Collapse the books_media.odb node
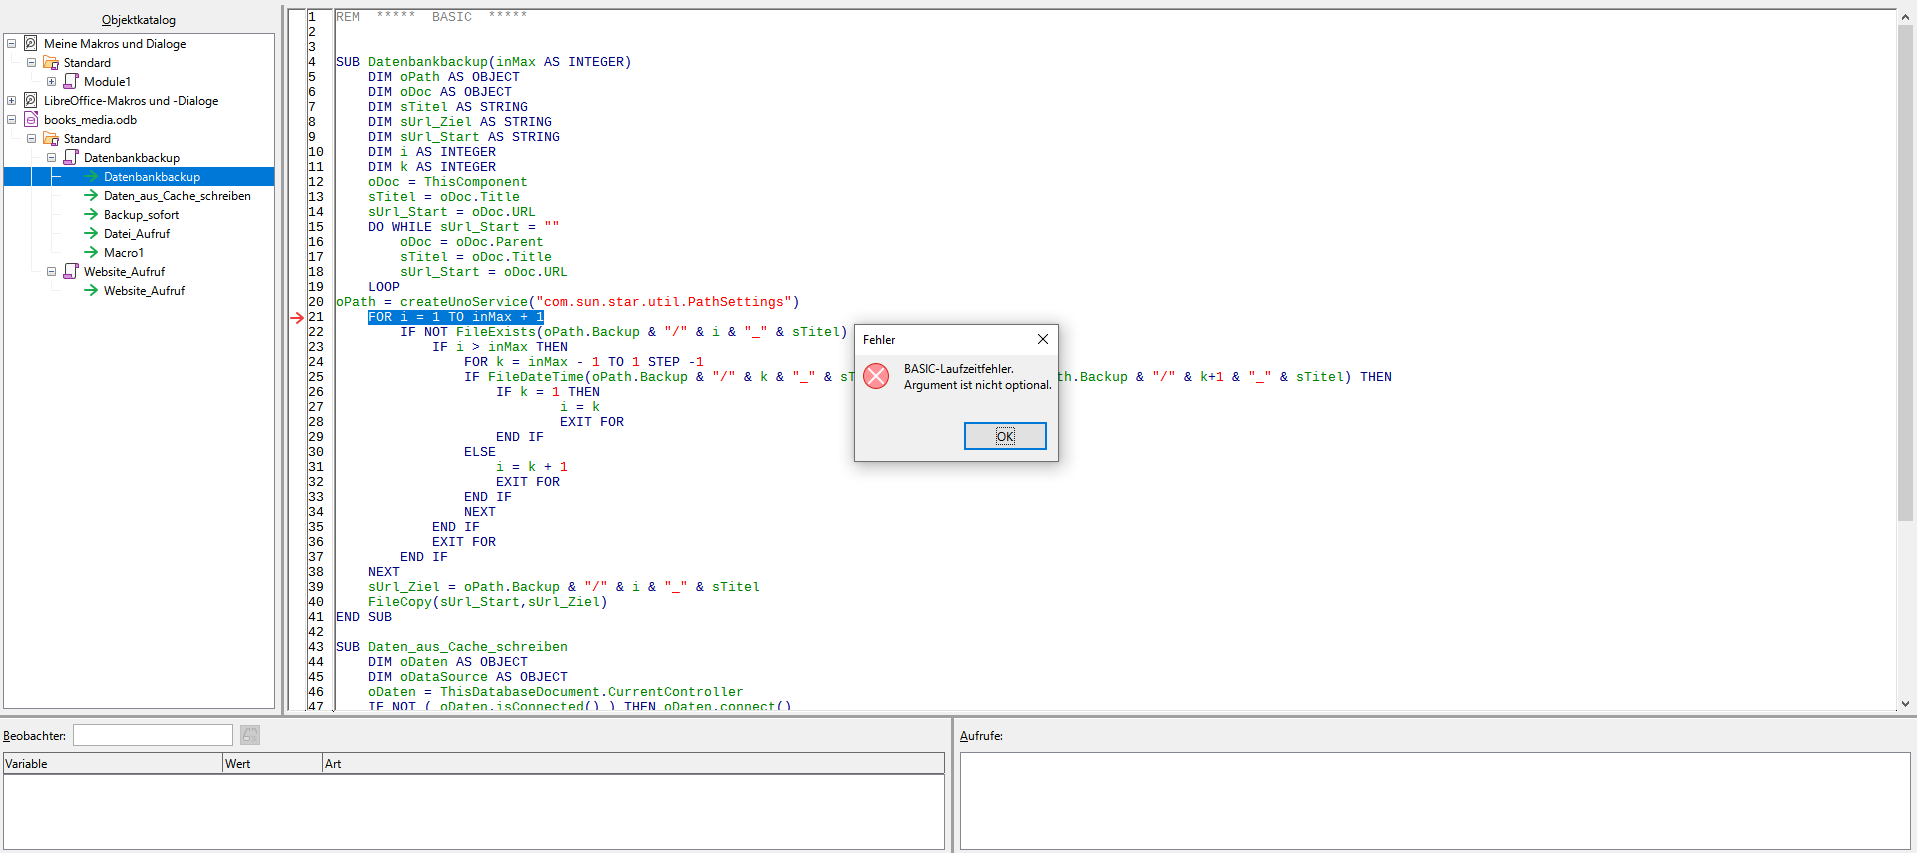The width and height of the screenshot is (1917, 853). [x=12, y=120]
